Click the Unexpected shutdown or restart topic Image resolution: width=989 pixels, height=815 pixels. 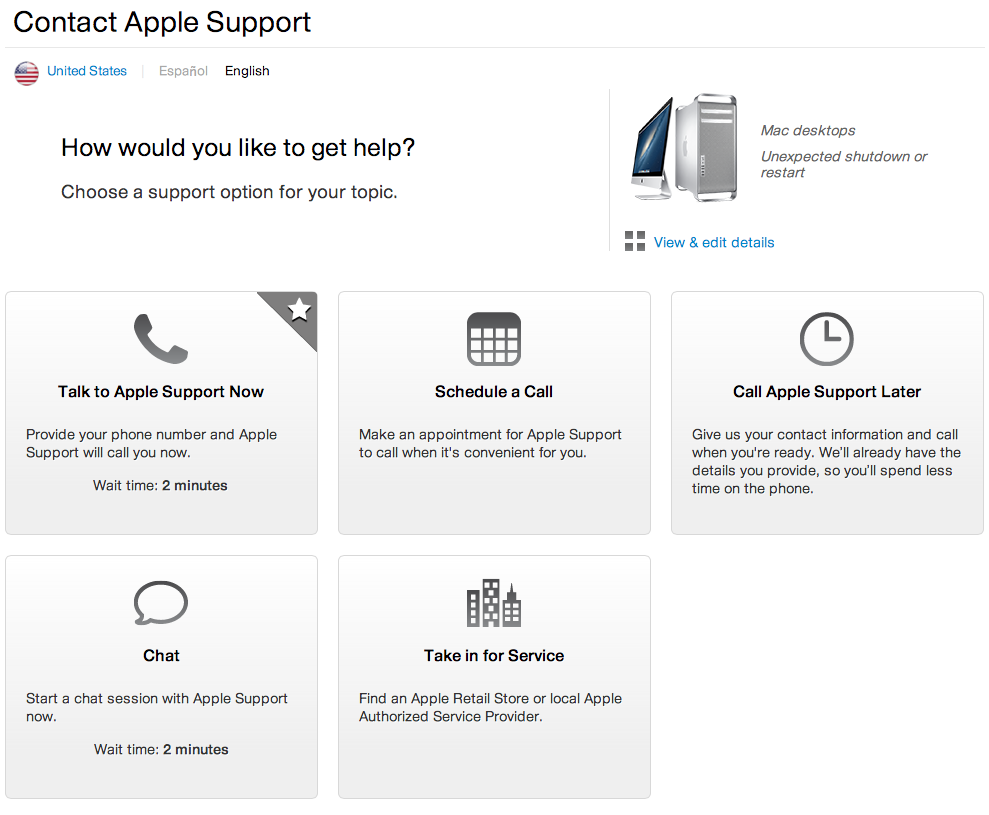(x=843, y=164)
